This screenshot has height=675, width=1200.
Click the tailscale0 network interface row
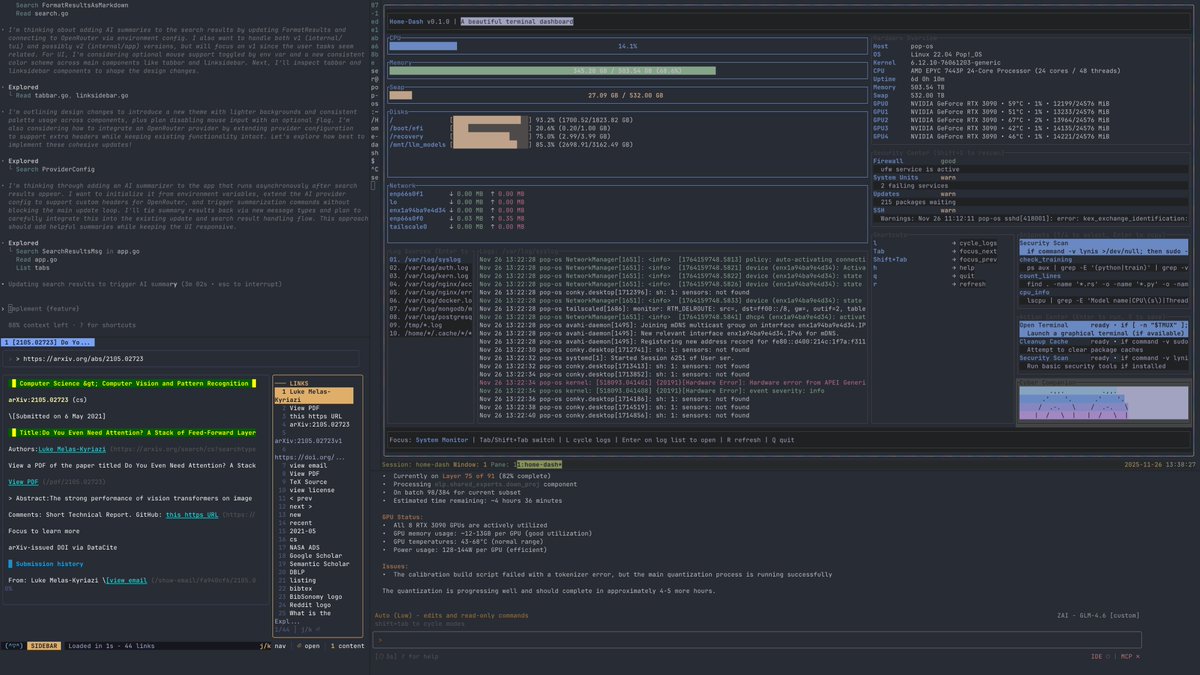[x=457, y=226]
